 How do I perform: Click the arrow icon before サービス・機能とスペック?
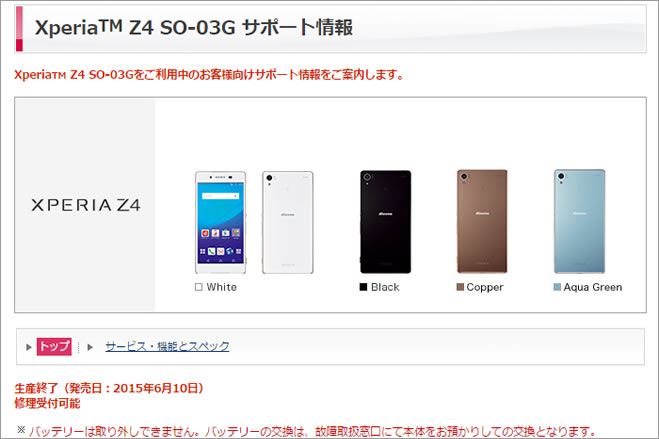[90, 347]
